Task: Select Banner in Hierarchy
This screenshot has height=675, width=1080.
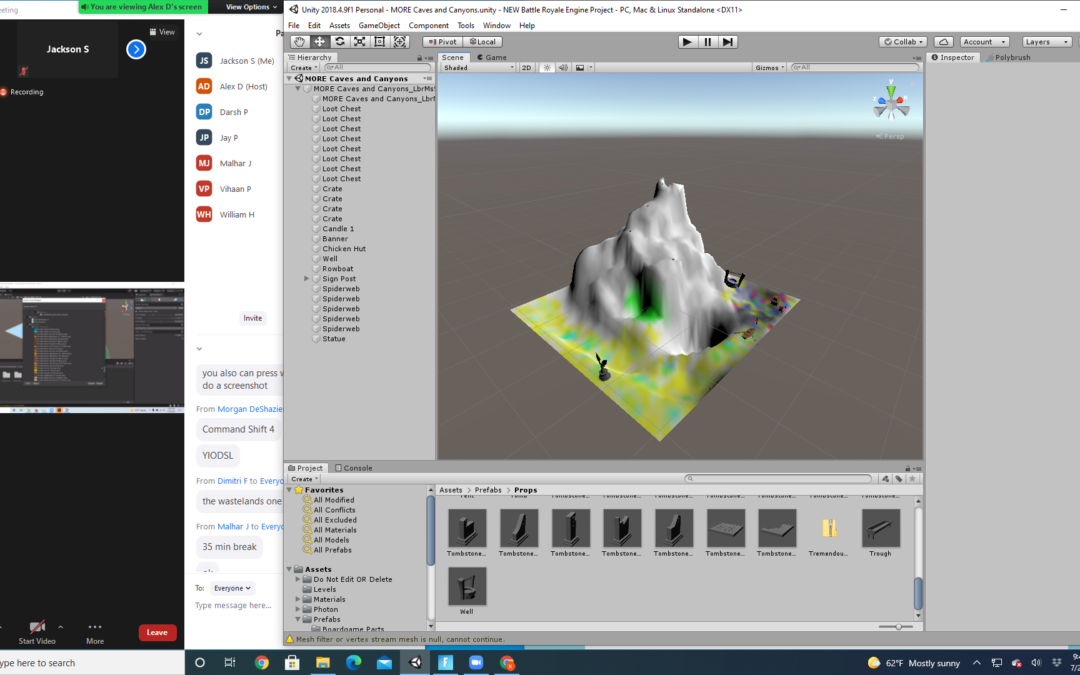Action: click(335, 239)
